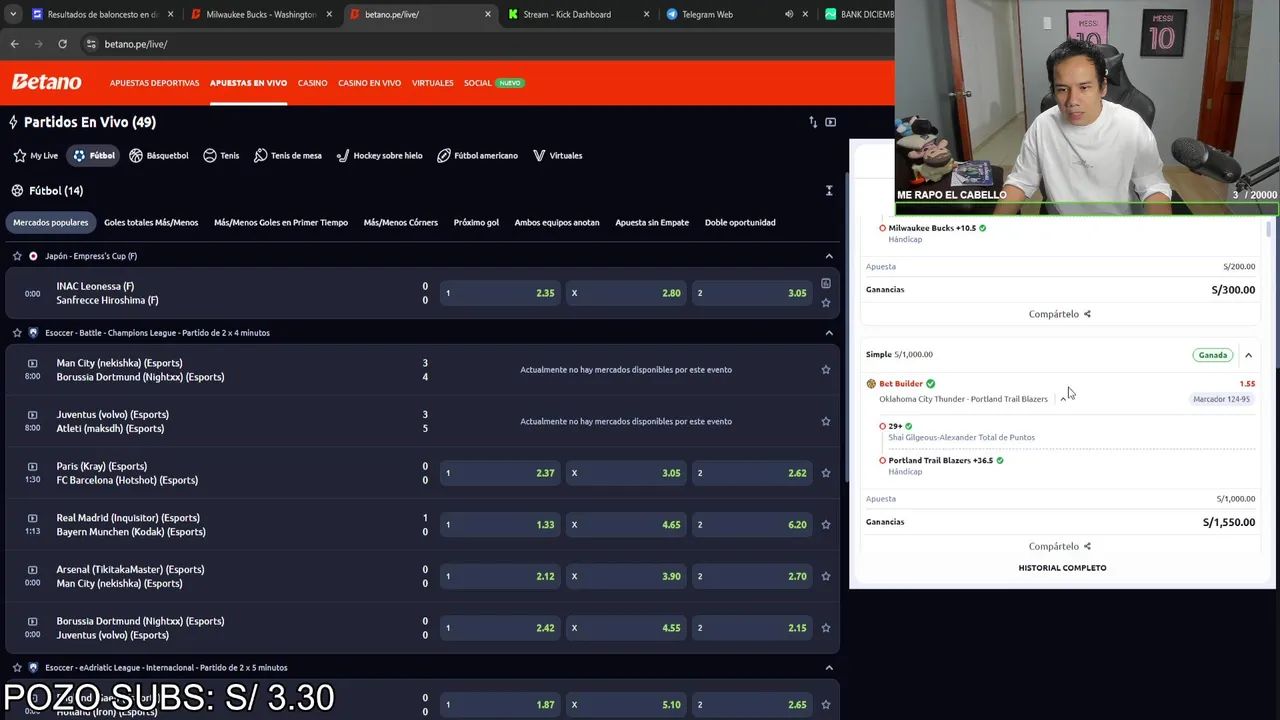Select Tenis de mesa filter
1280x720 pixels.
click(288, 156)
